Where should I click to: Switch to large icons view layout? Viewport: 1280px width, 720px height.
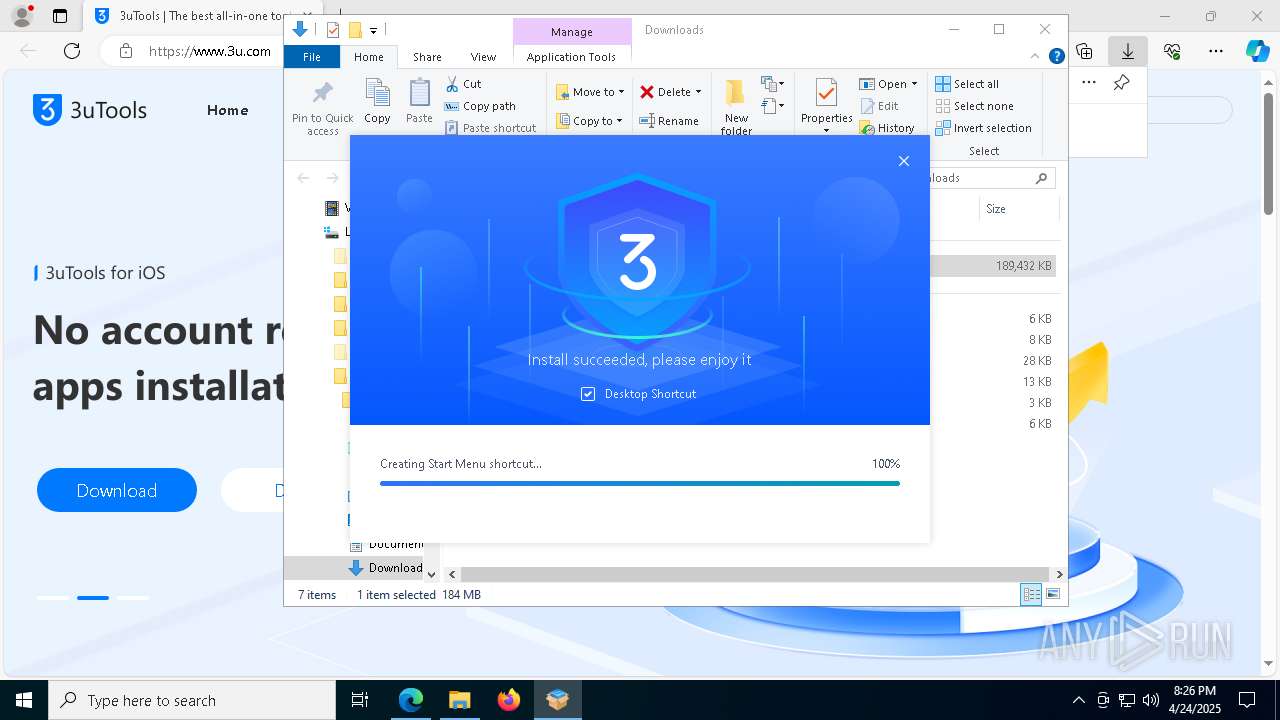coord(1053,594)
